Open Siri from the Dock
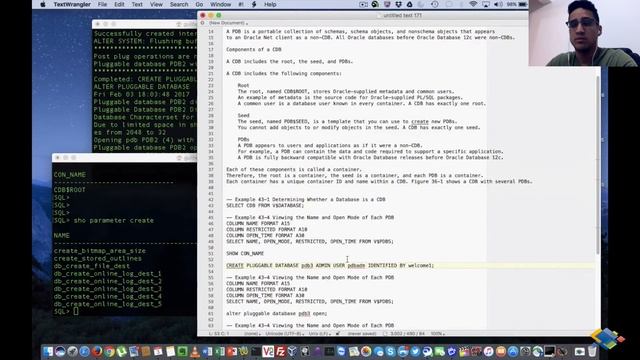Viewport: 640px width, 360px height. [60, 351]
